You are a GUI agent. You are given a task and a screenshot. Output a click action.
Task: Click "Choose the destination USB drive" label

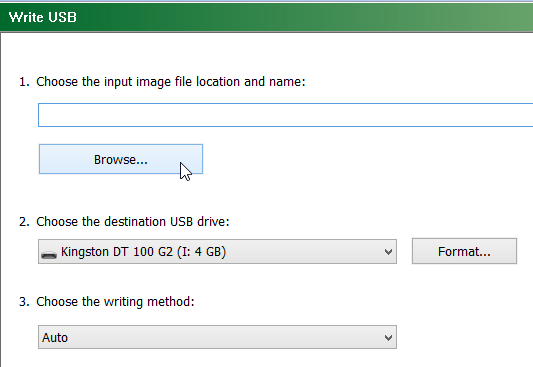point(133,222)
